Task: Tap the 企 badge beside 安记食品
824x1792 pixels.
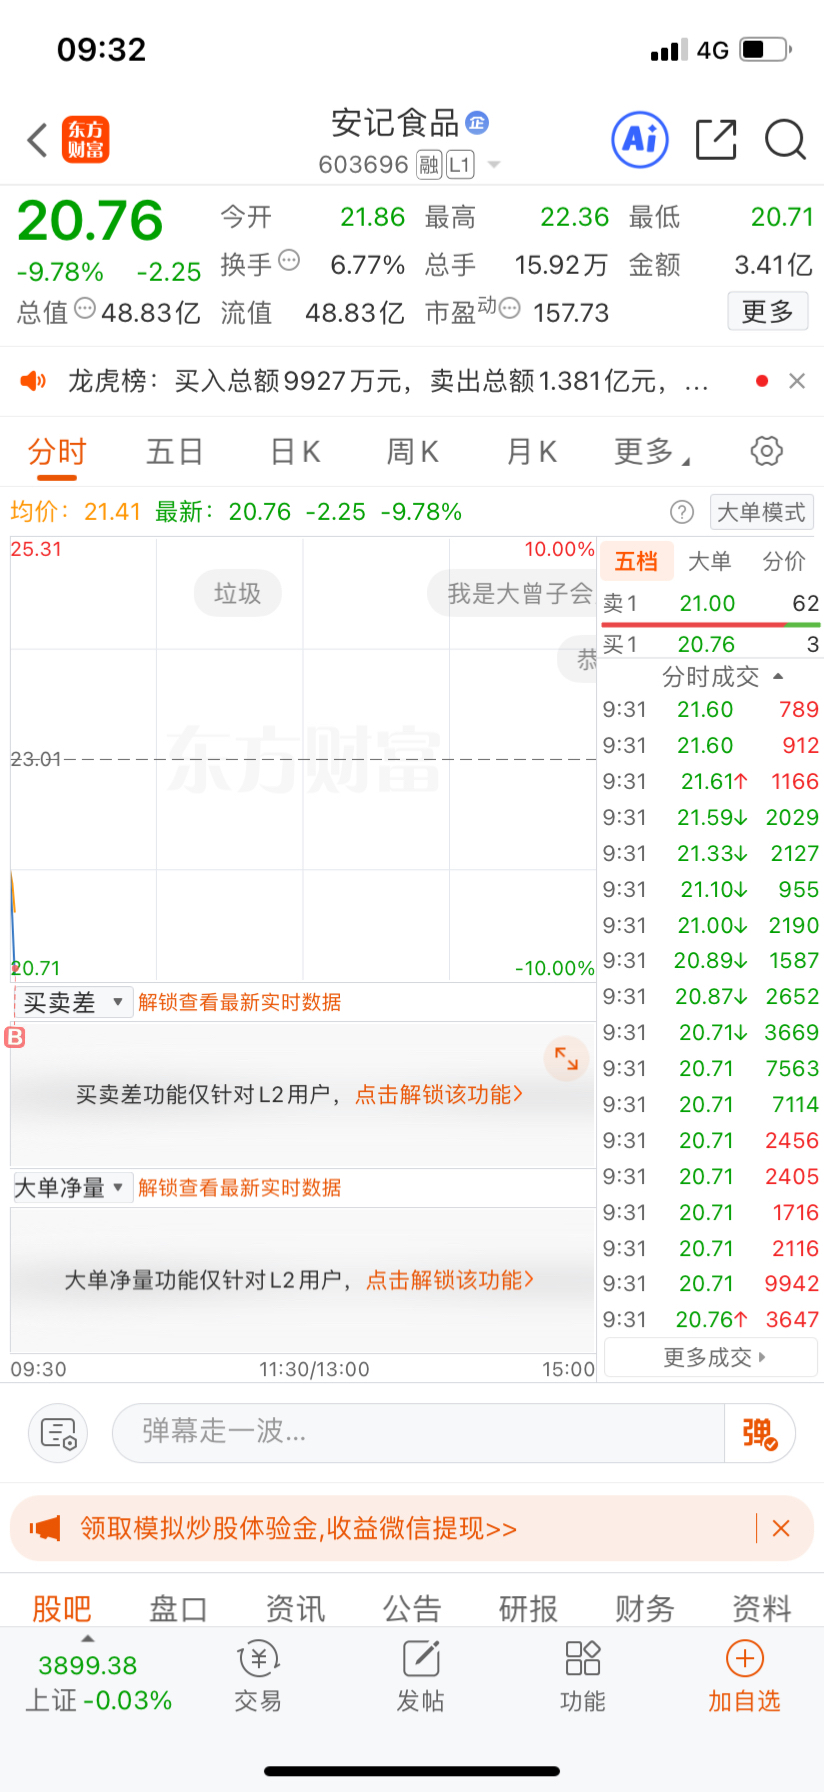Action: click(x=477, y=123)
